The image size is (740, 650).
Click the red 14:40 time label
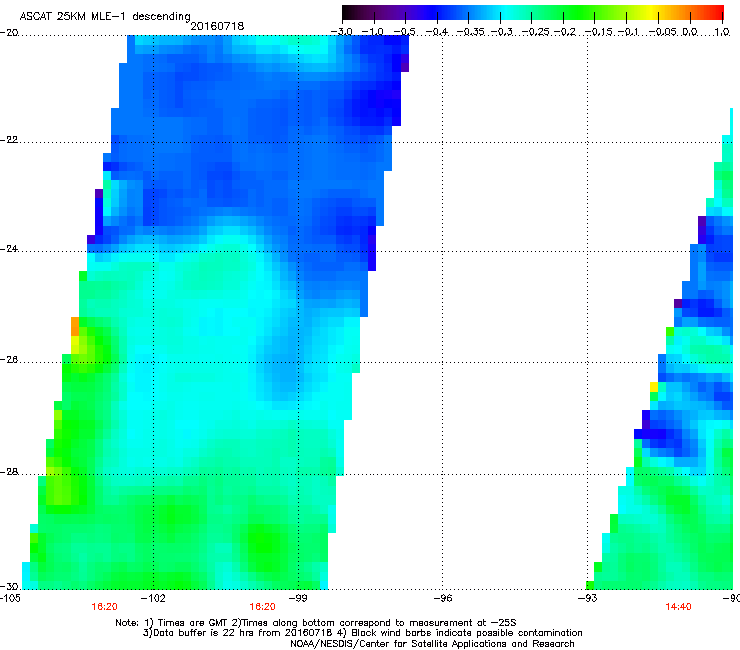point(678,607)
